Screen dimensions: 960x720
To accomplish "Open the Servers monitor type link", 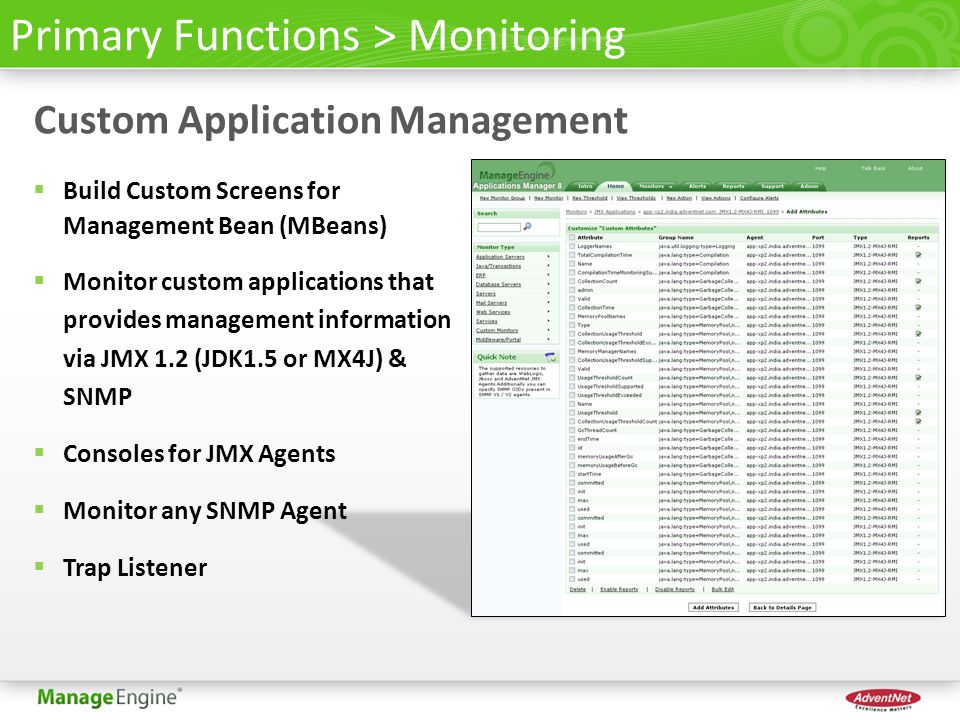I will 486,294.
